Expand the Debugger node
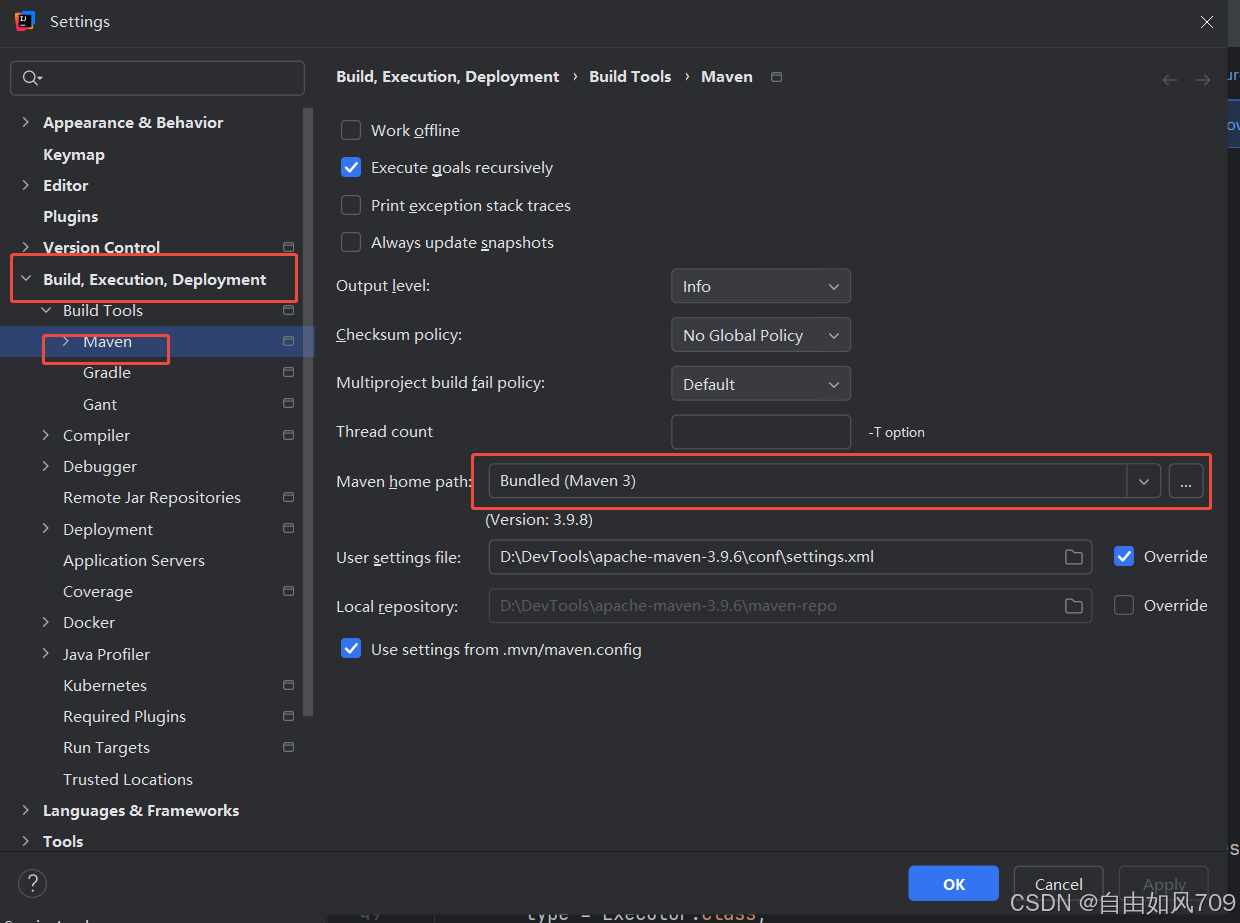 click(x=46, y=467)
